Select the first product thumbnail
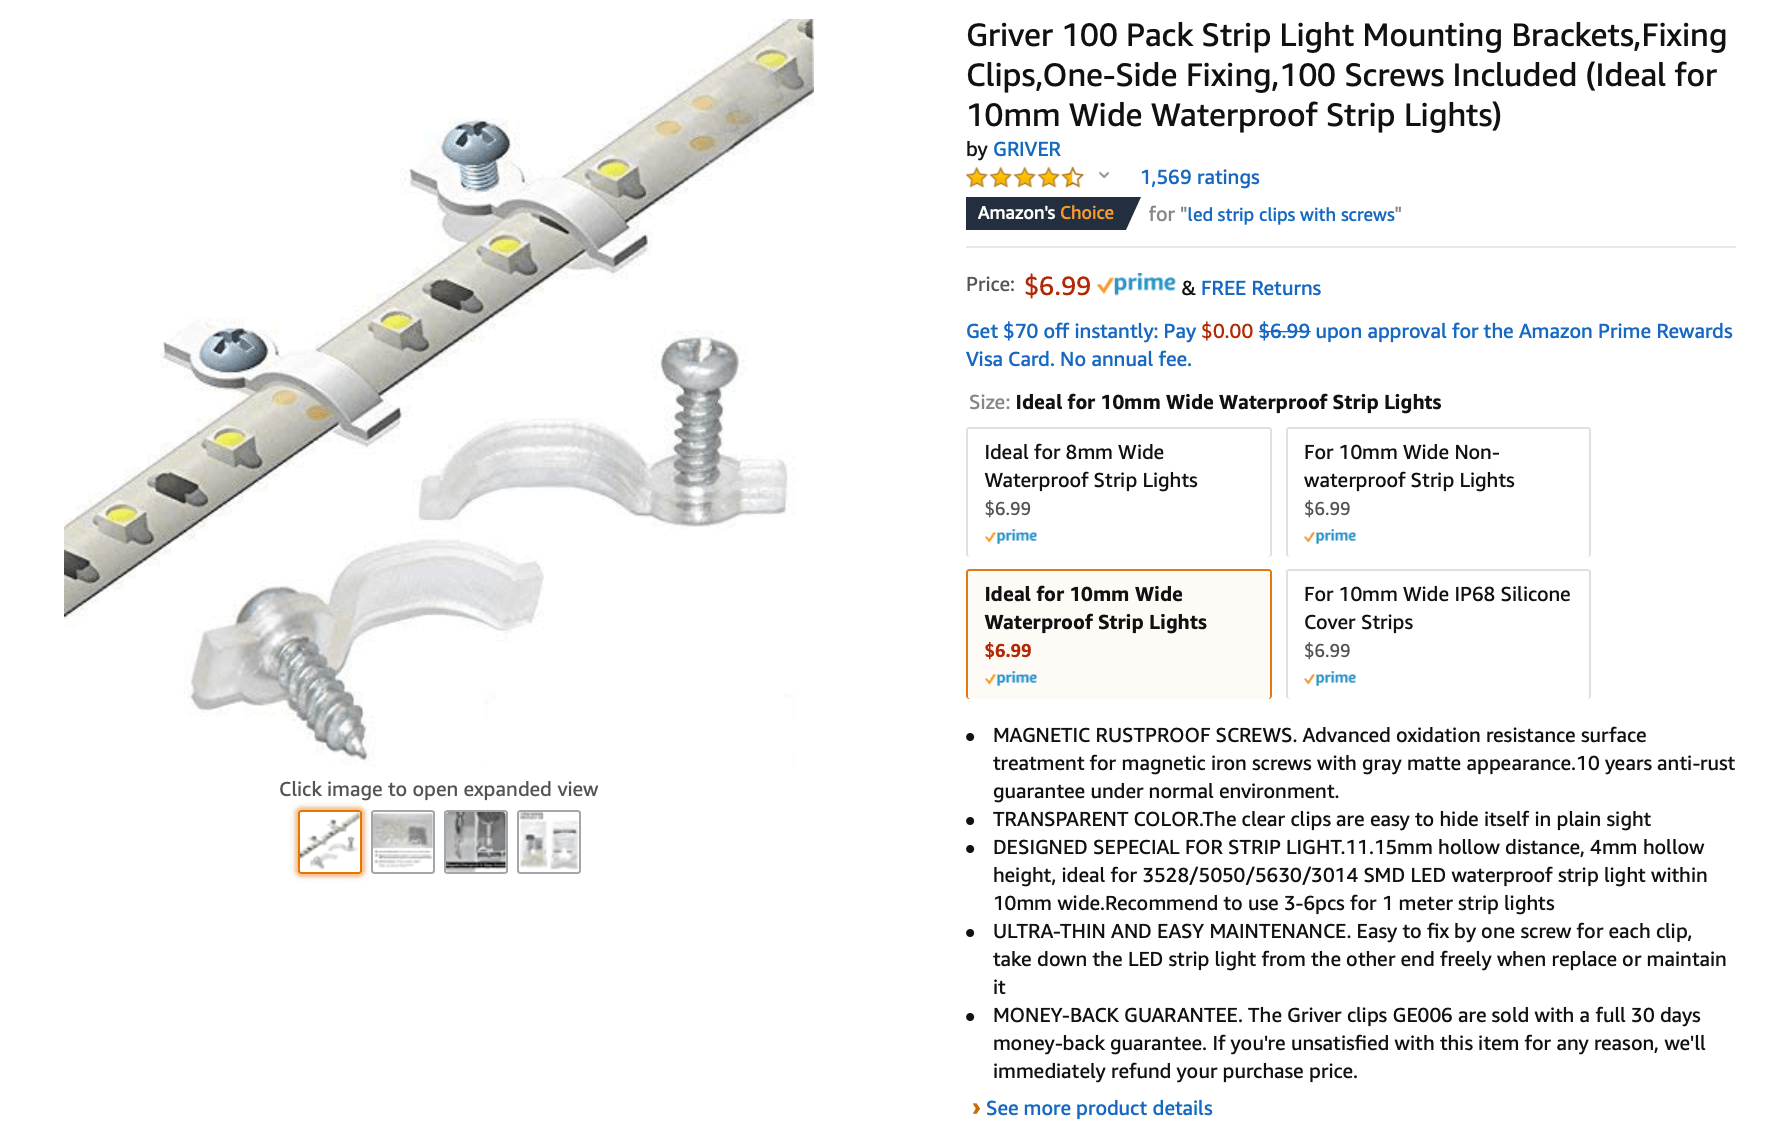 pyautogui.click(x=330, y=842)
